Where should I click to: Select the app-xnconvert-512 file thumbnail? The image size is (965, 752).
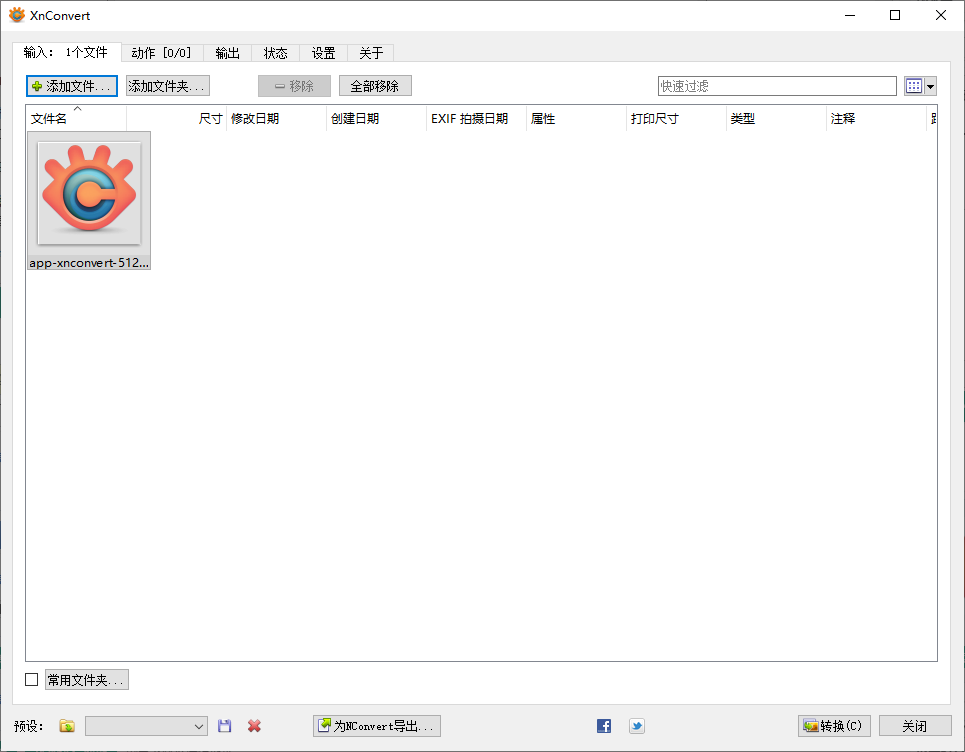click(x=88, y=192)
